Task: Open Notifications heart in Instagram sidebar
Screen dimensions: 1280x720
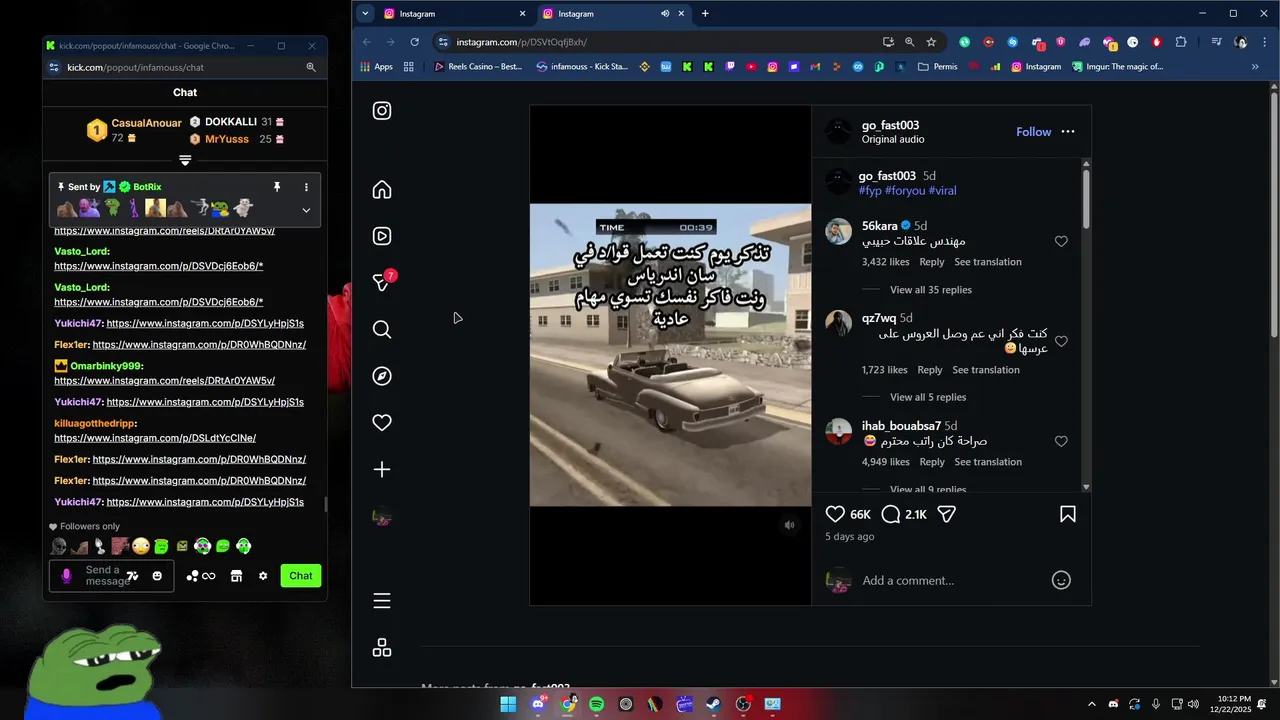Action: point(382,423)
